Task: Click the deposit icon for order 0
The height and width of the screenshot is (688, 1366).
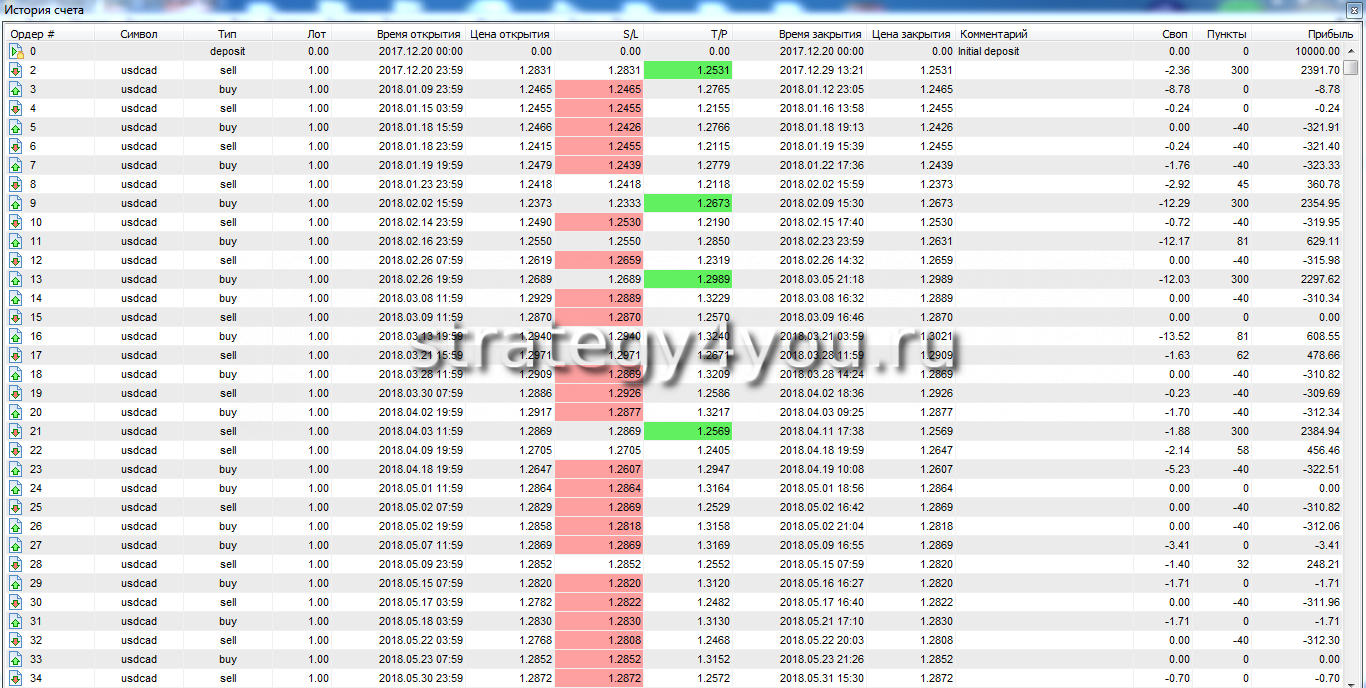Action: pyautogui.click(x=16, y=51)
